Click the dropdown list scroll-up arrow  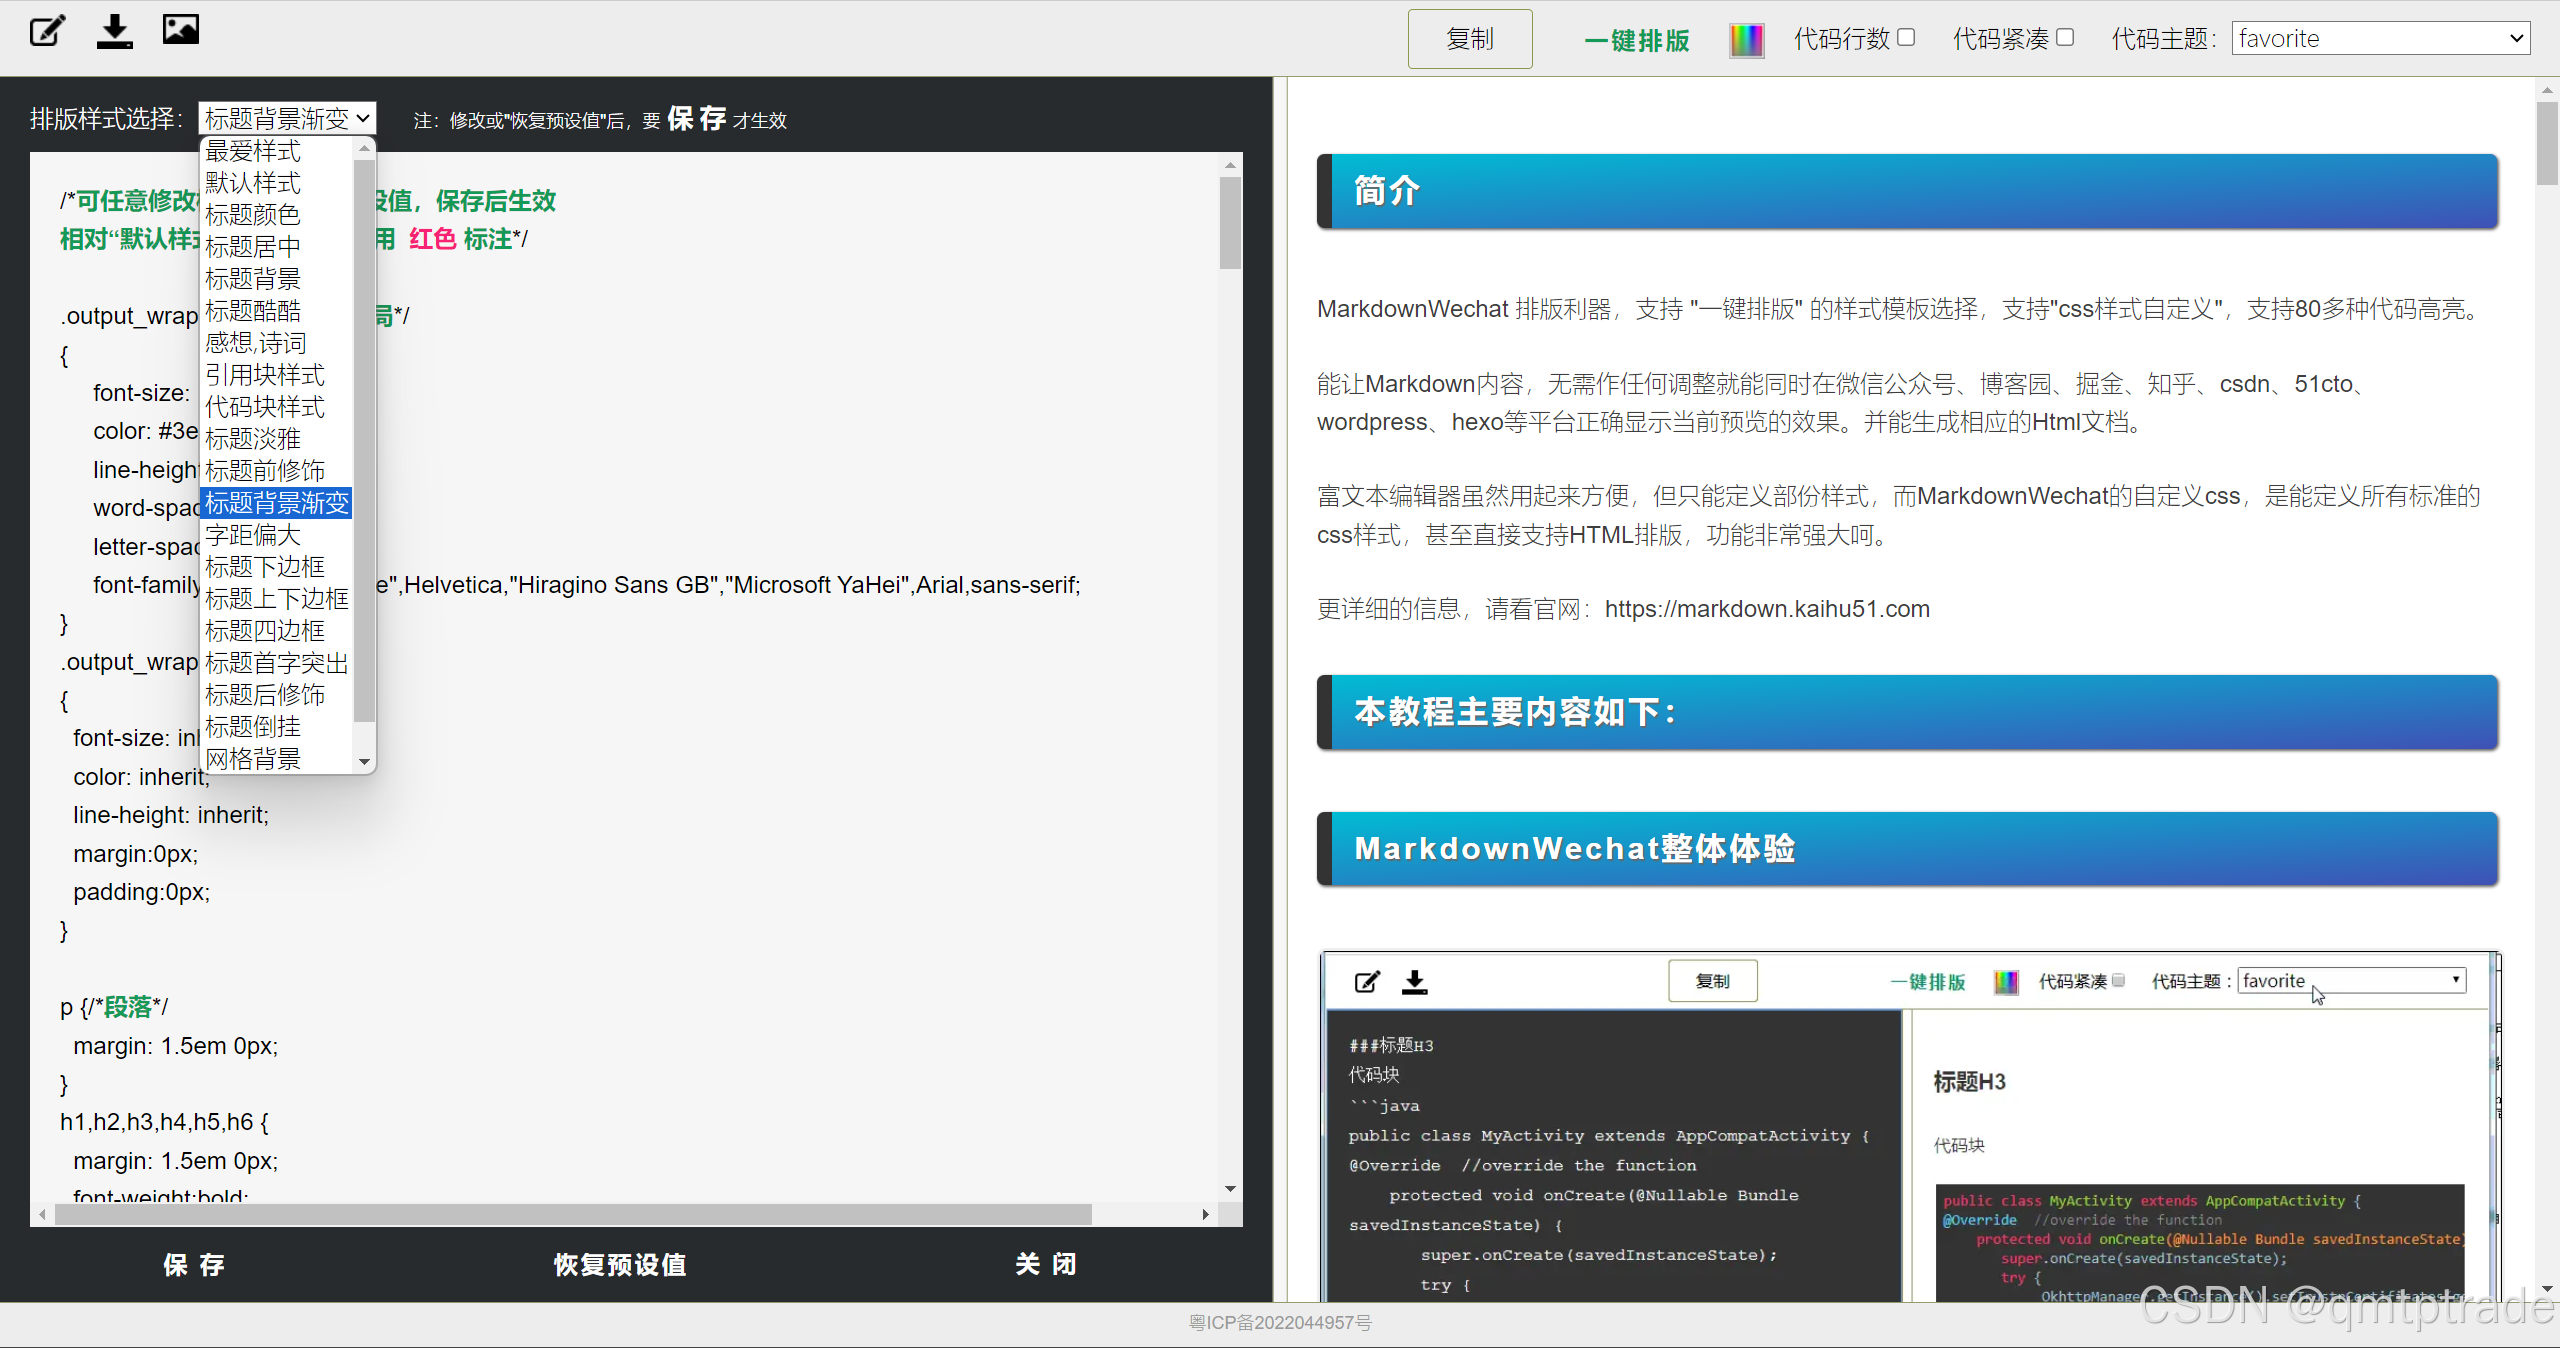coord(365,148)
